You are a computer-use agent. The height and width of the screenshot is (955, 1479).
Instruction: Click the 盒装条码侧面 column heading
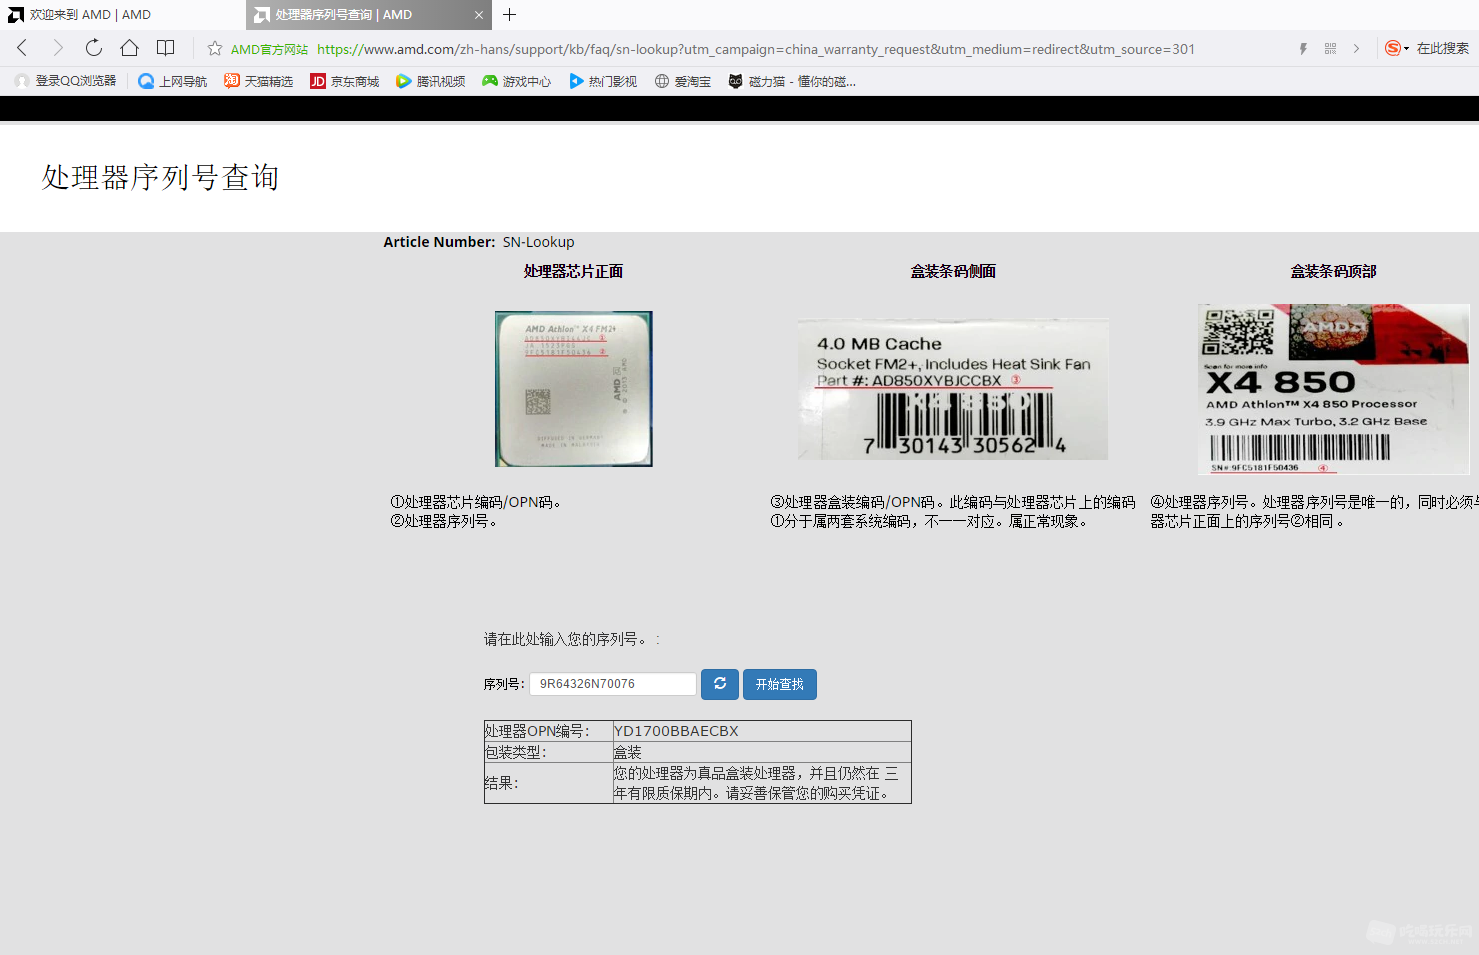pyautogui.click(x=953, y=271)
